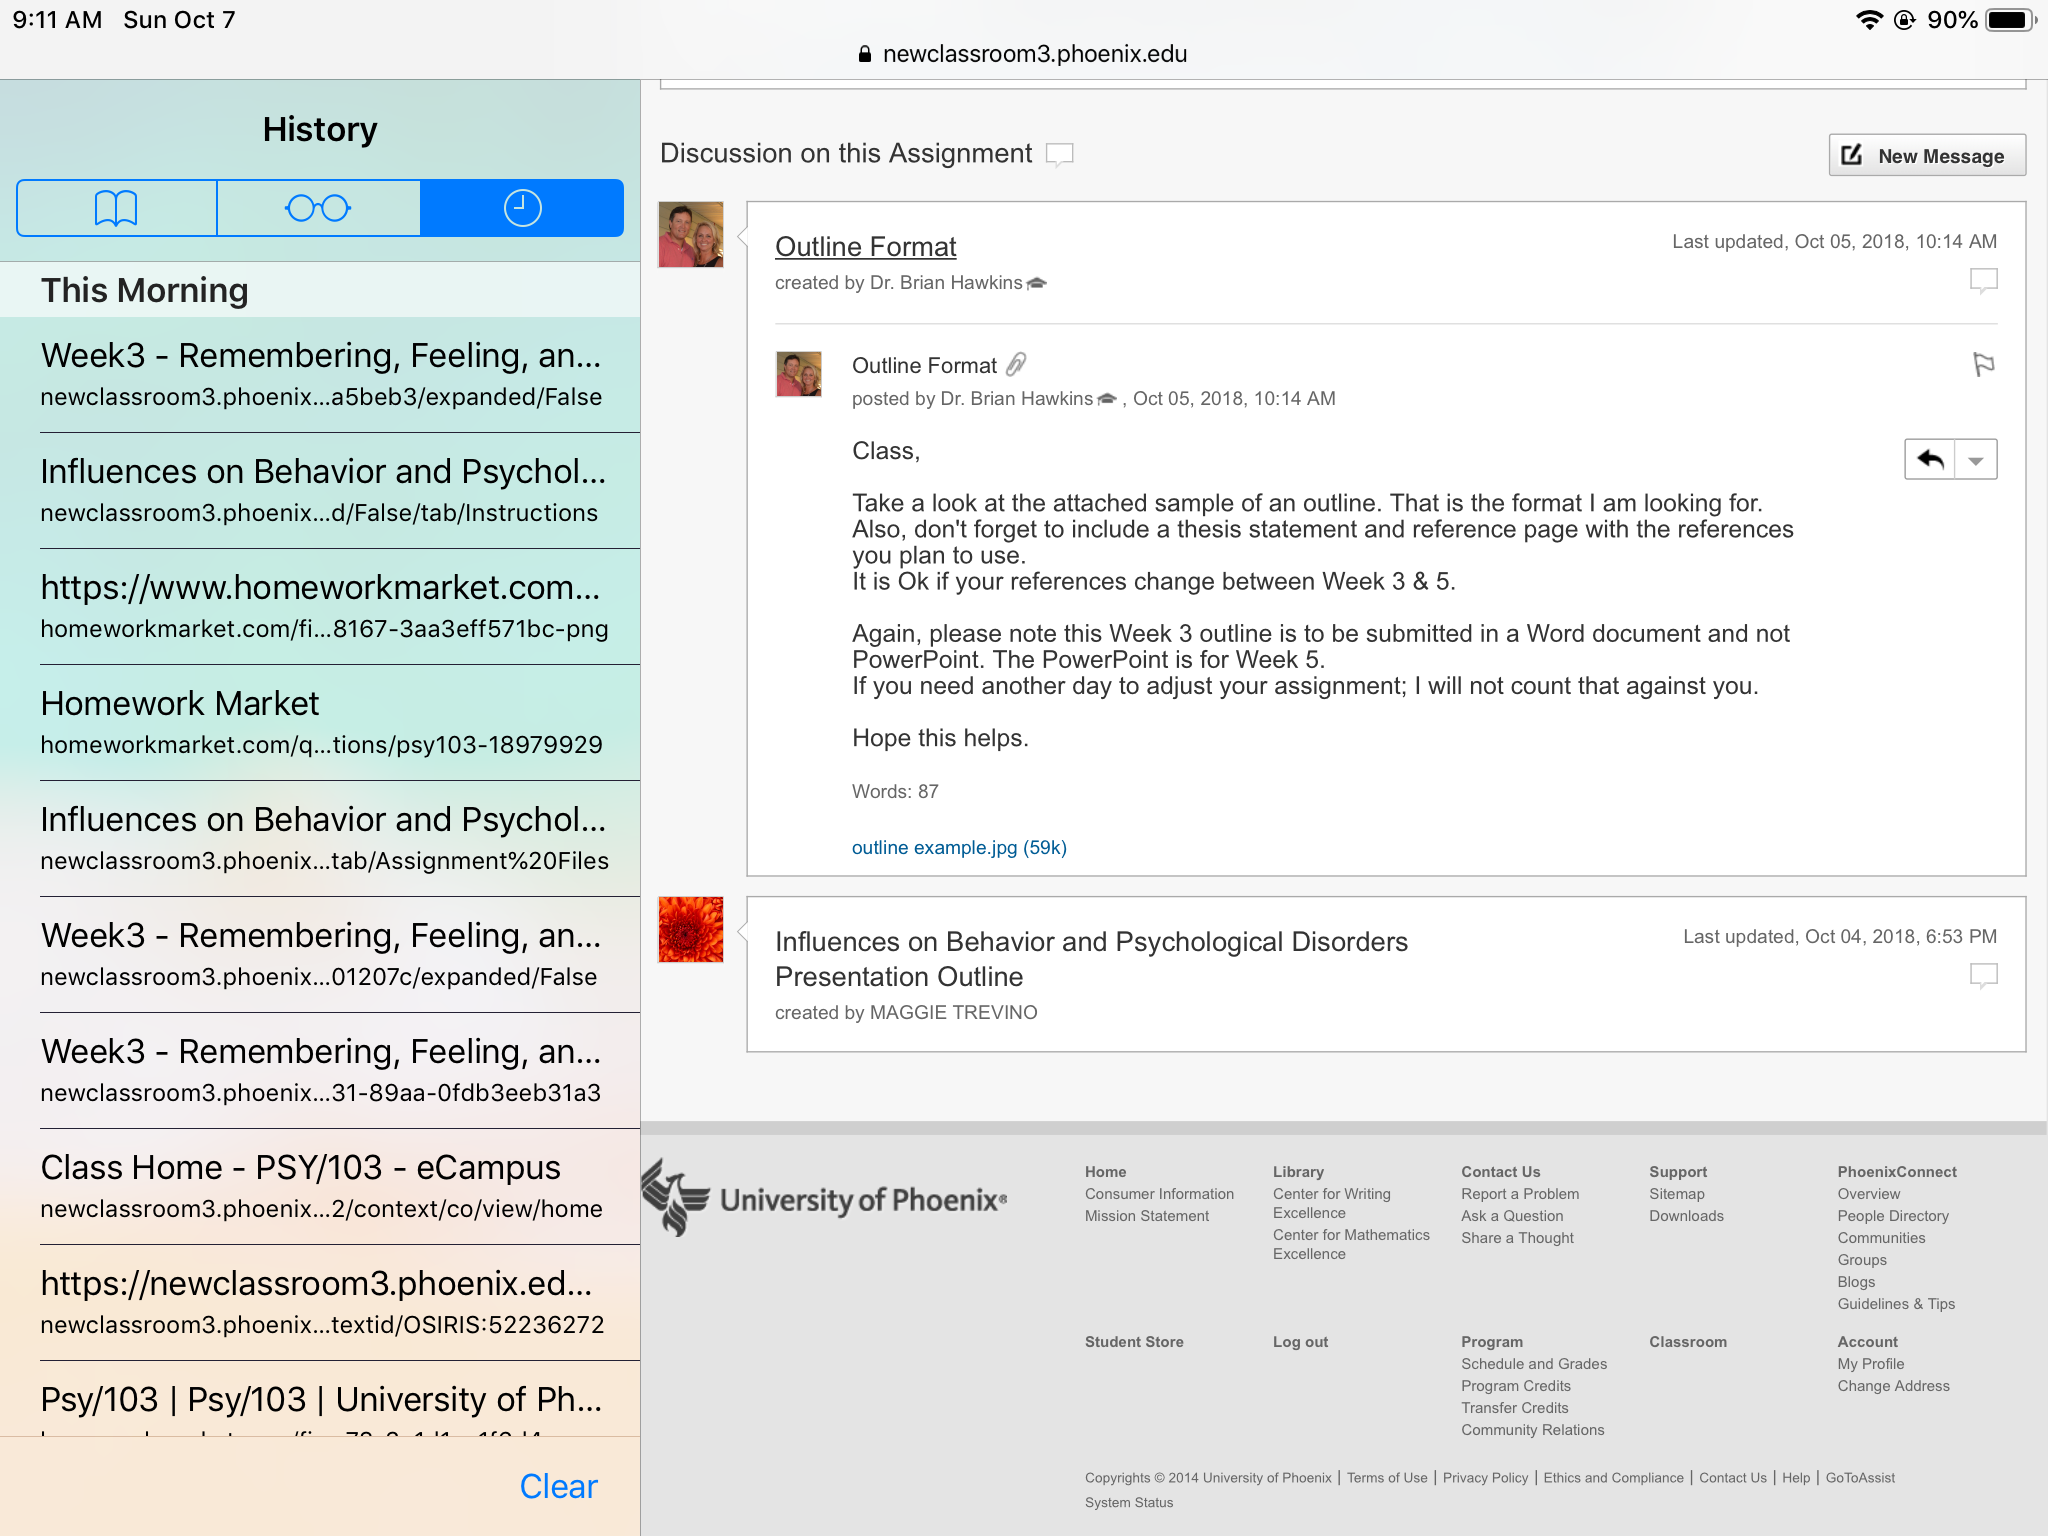Tap the newclassroom3.phoenix.edu address bar
Viewport: 2048px width, 1536px height.
point(1024,54)
